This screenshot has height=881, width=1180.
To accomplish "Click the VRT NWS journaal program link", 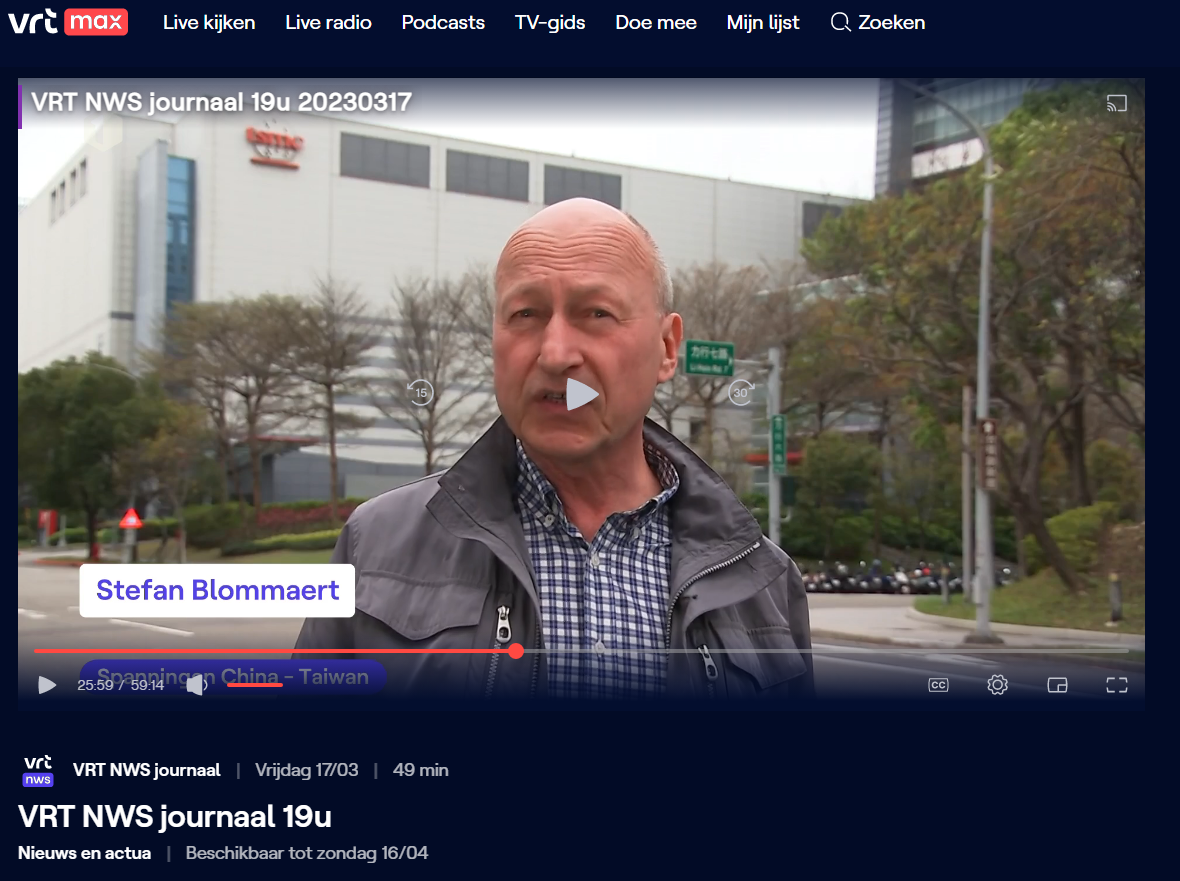I will pos(146,770).
